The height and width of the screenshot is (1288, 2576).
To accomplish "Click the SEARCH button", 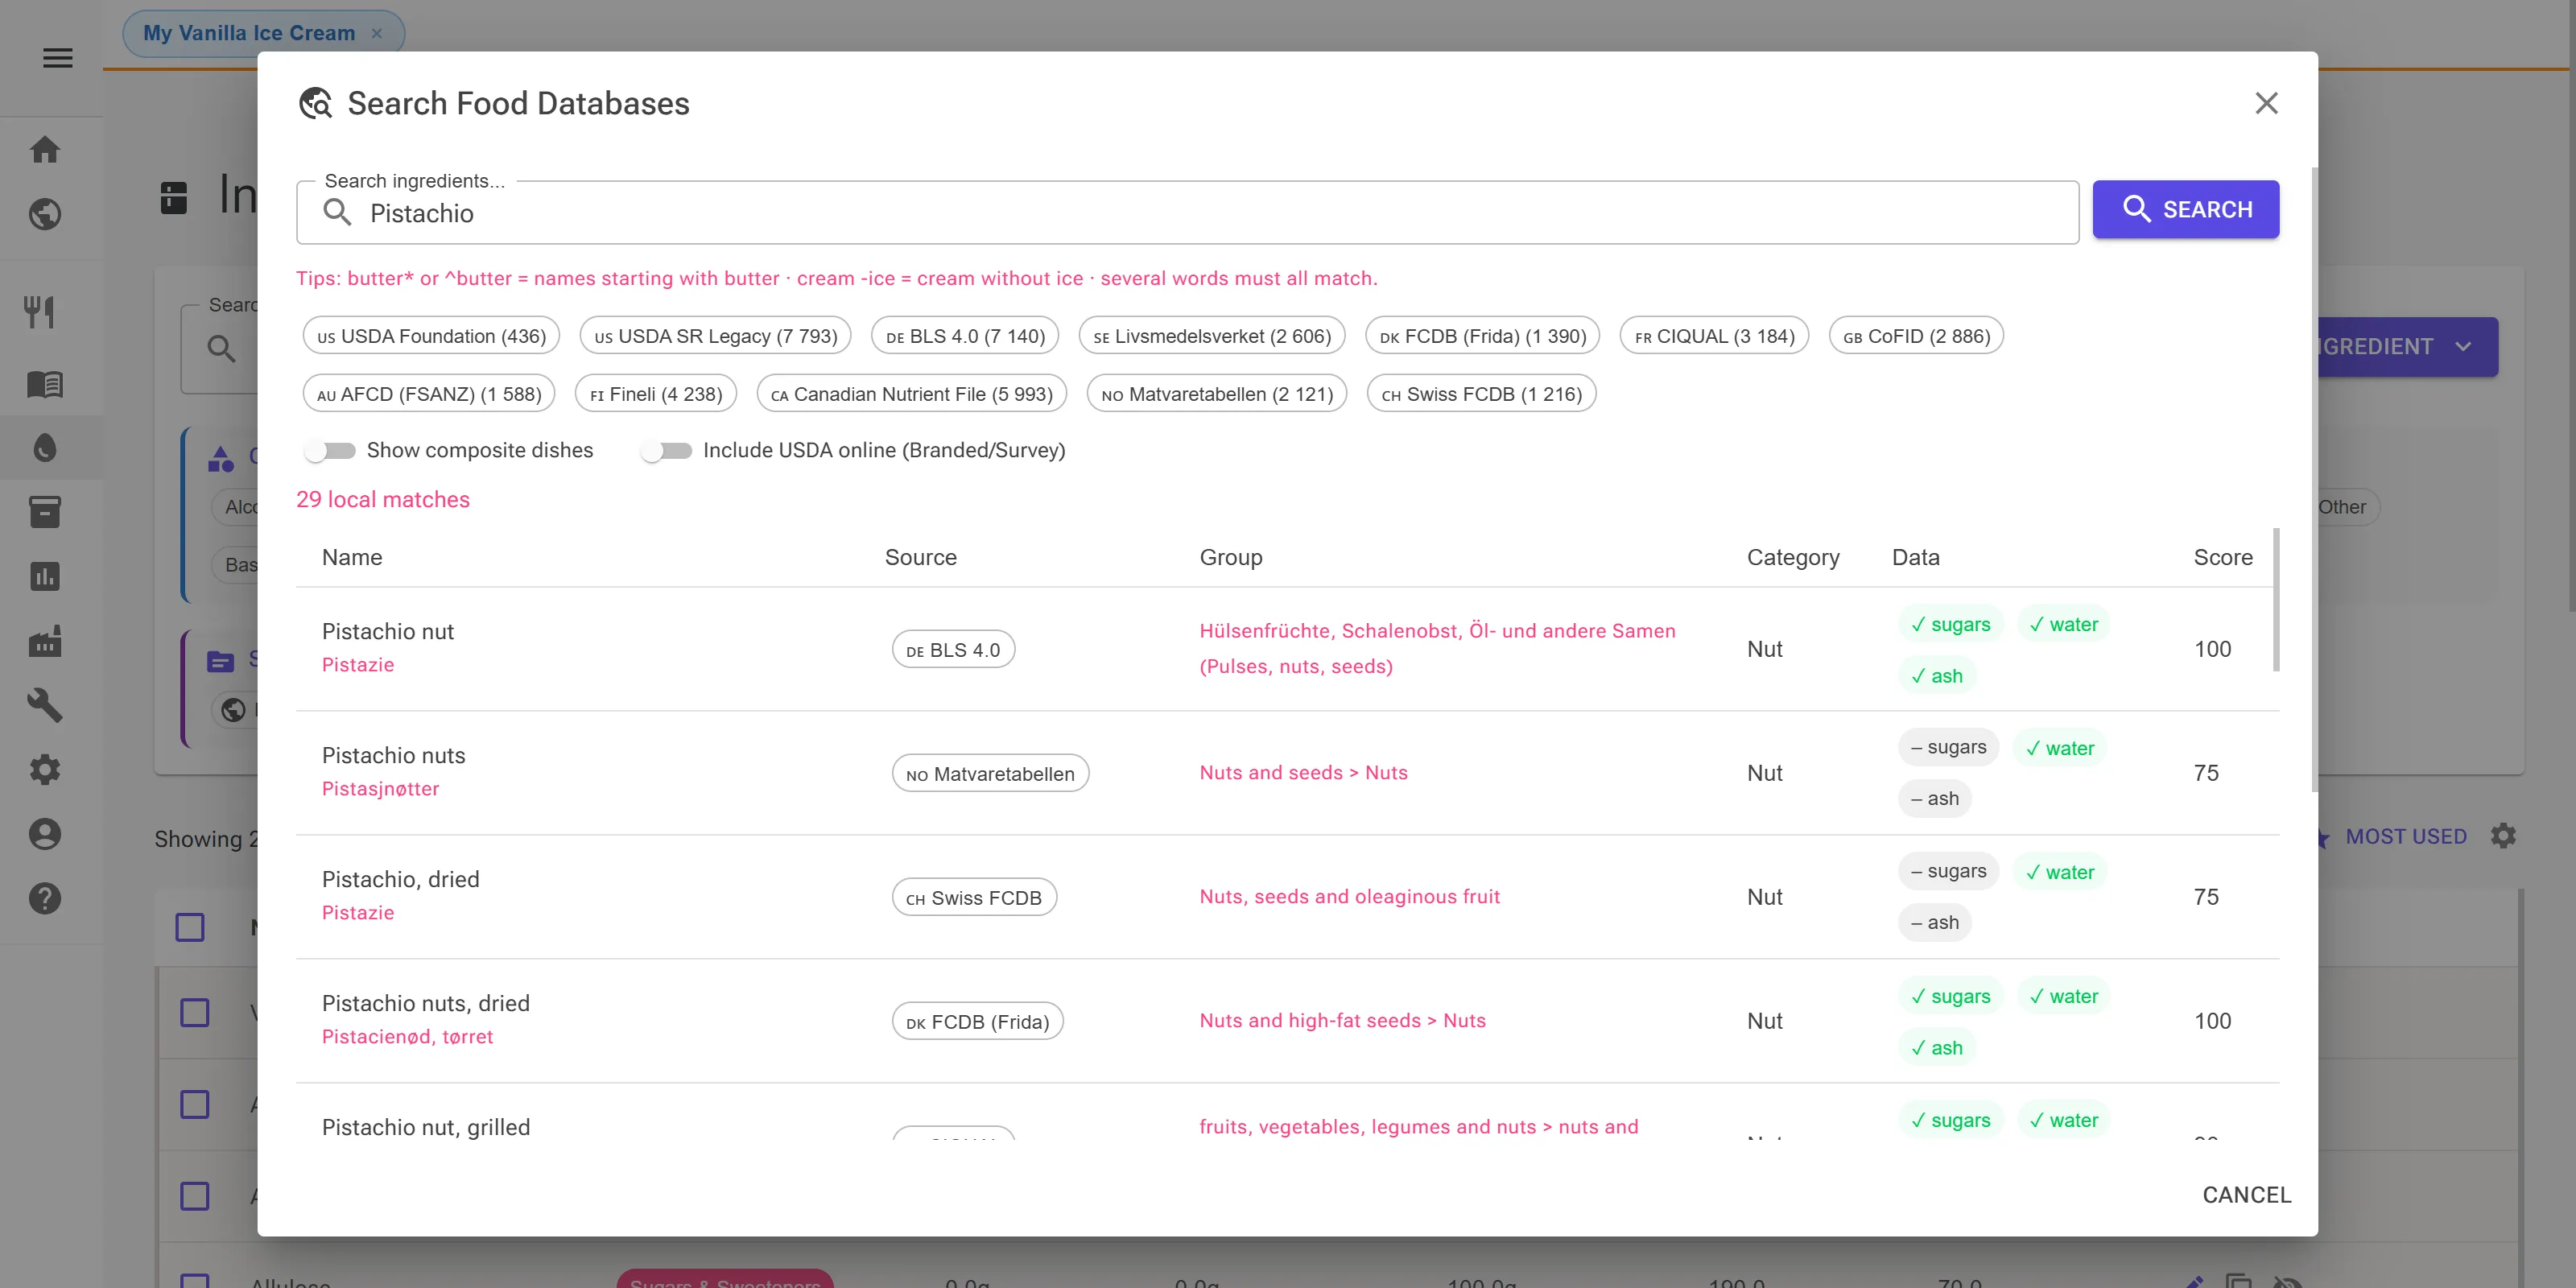I will [2186, 209].
